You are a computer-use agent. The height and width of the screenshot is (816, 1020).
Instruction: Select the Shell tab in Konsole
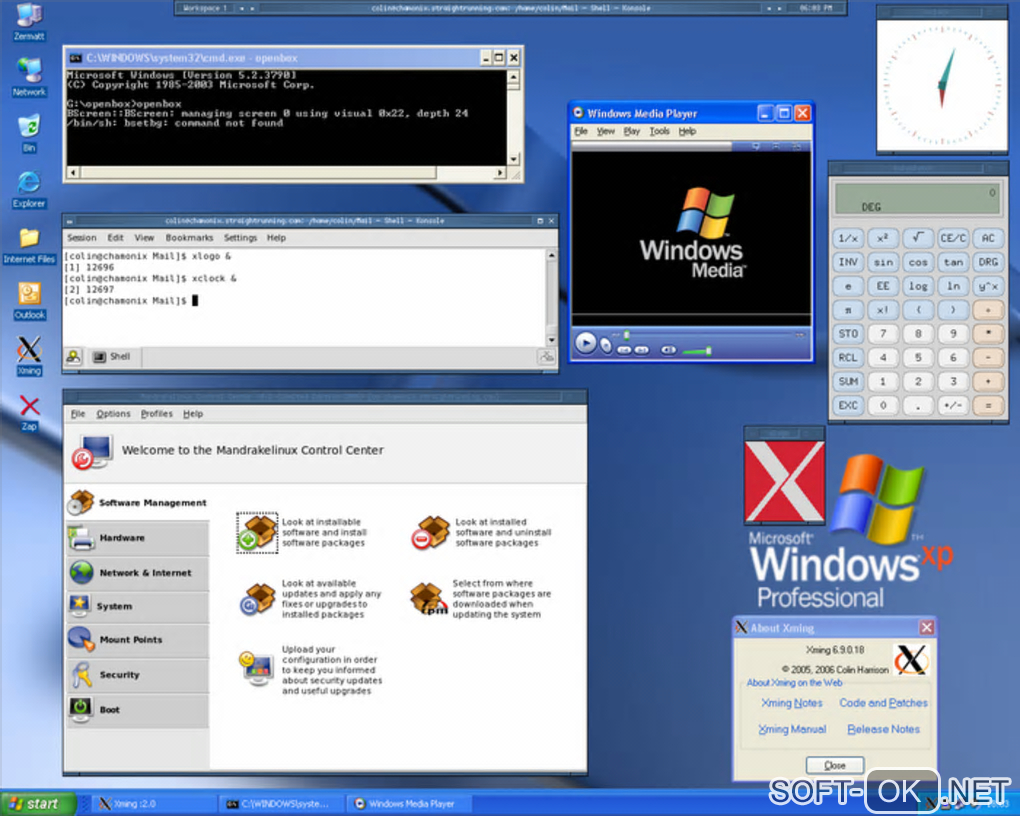(x=112, y=357)
